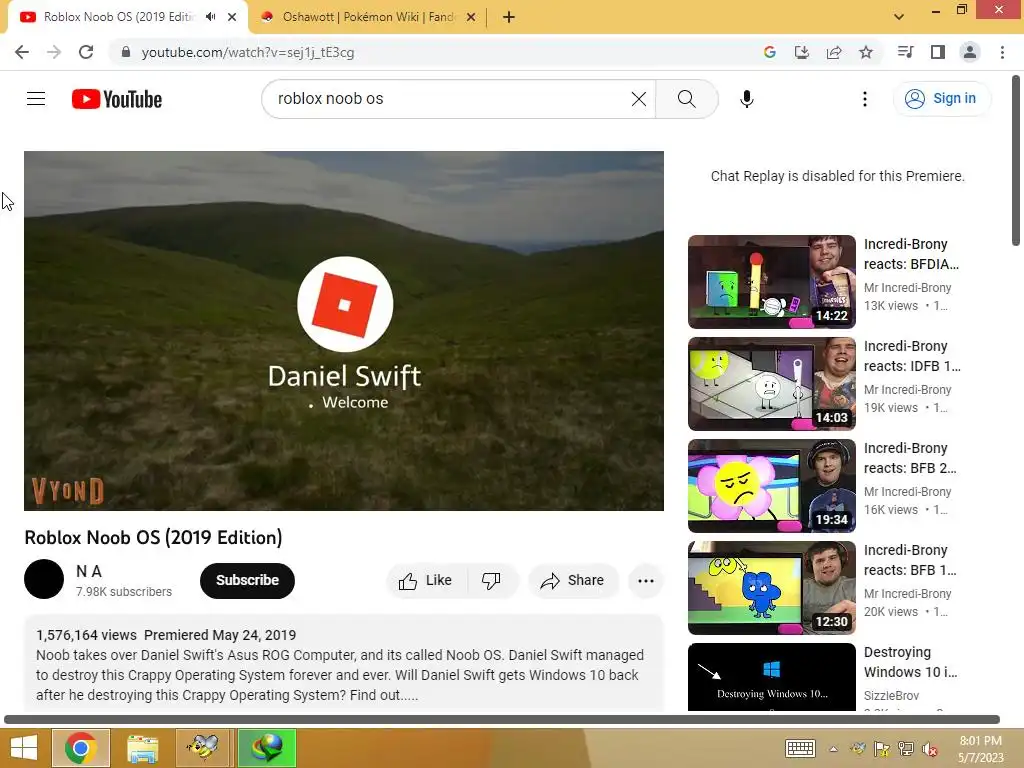Open Windows Start button
Image resolution: width=1024 pixels, height=768 pixels.
pos(24,748)
